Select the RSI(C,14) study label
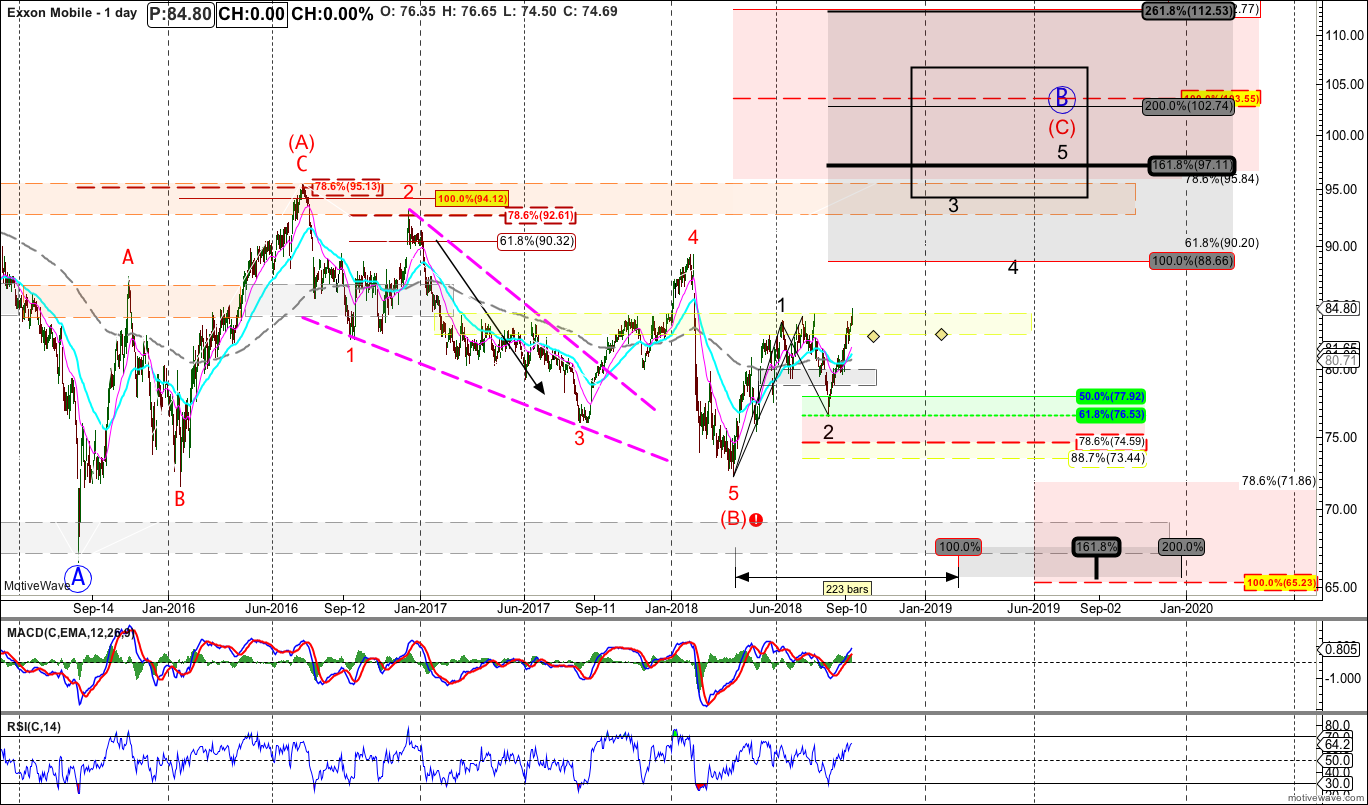The height and width of the screenshot is (805, 1368). coord(34,726)
